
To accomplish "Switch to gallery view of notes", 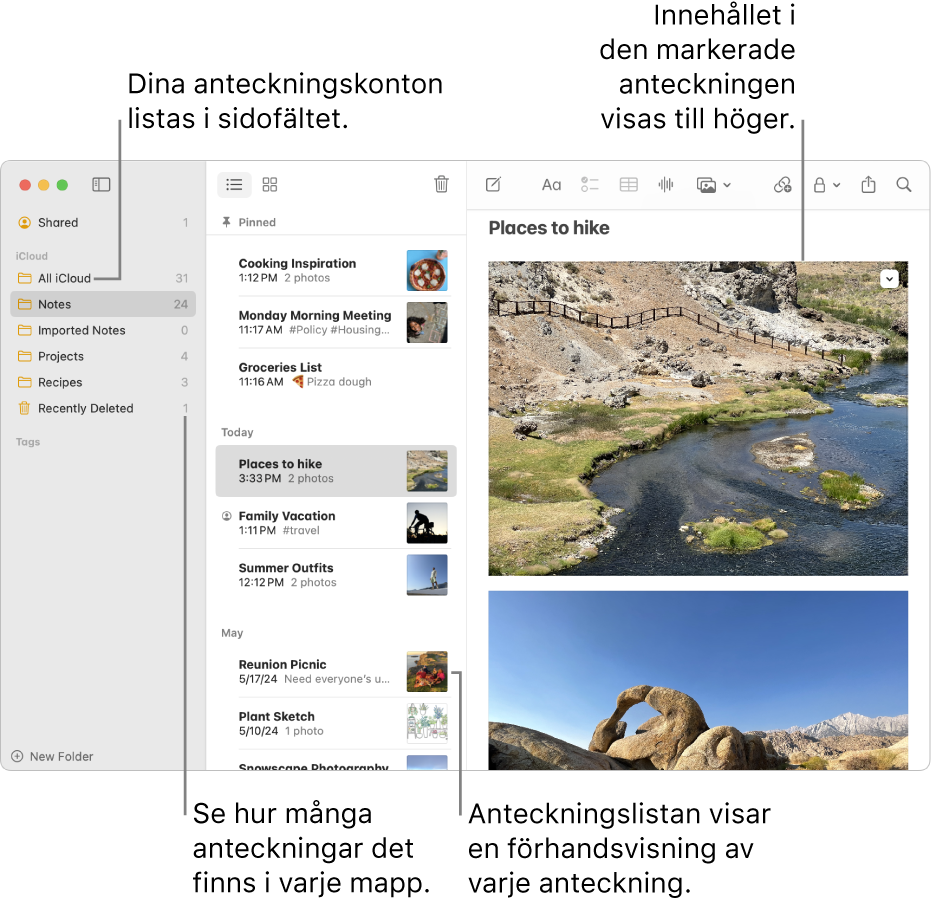I will (x=270, y=185).
